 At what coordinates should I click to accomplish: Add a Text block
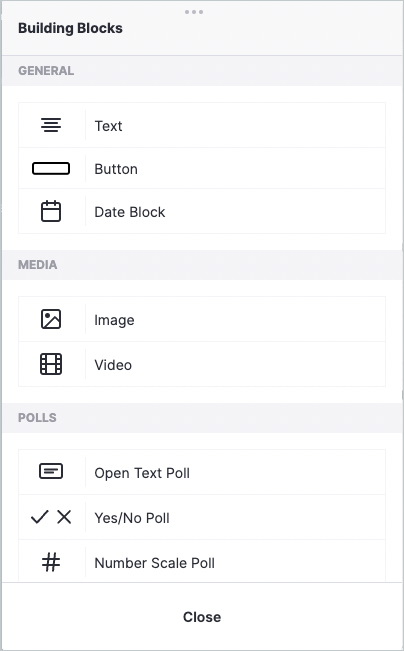point(108,126)
